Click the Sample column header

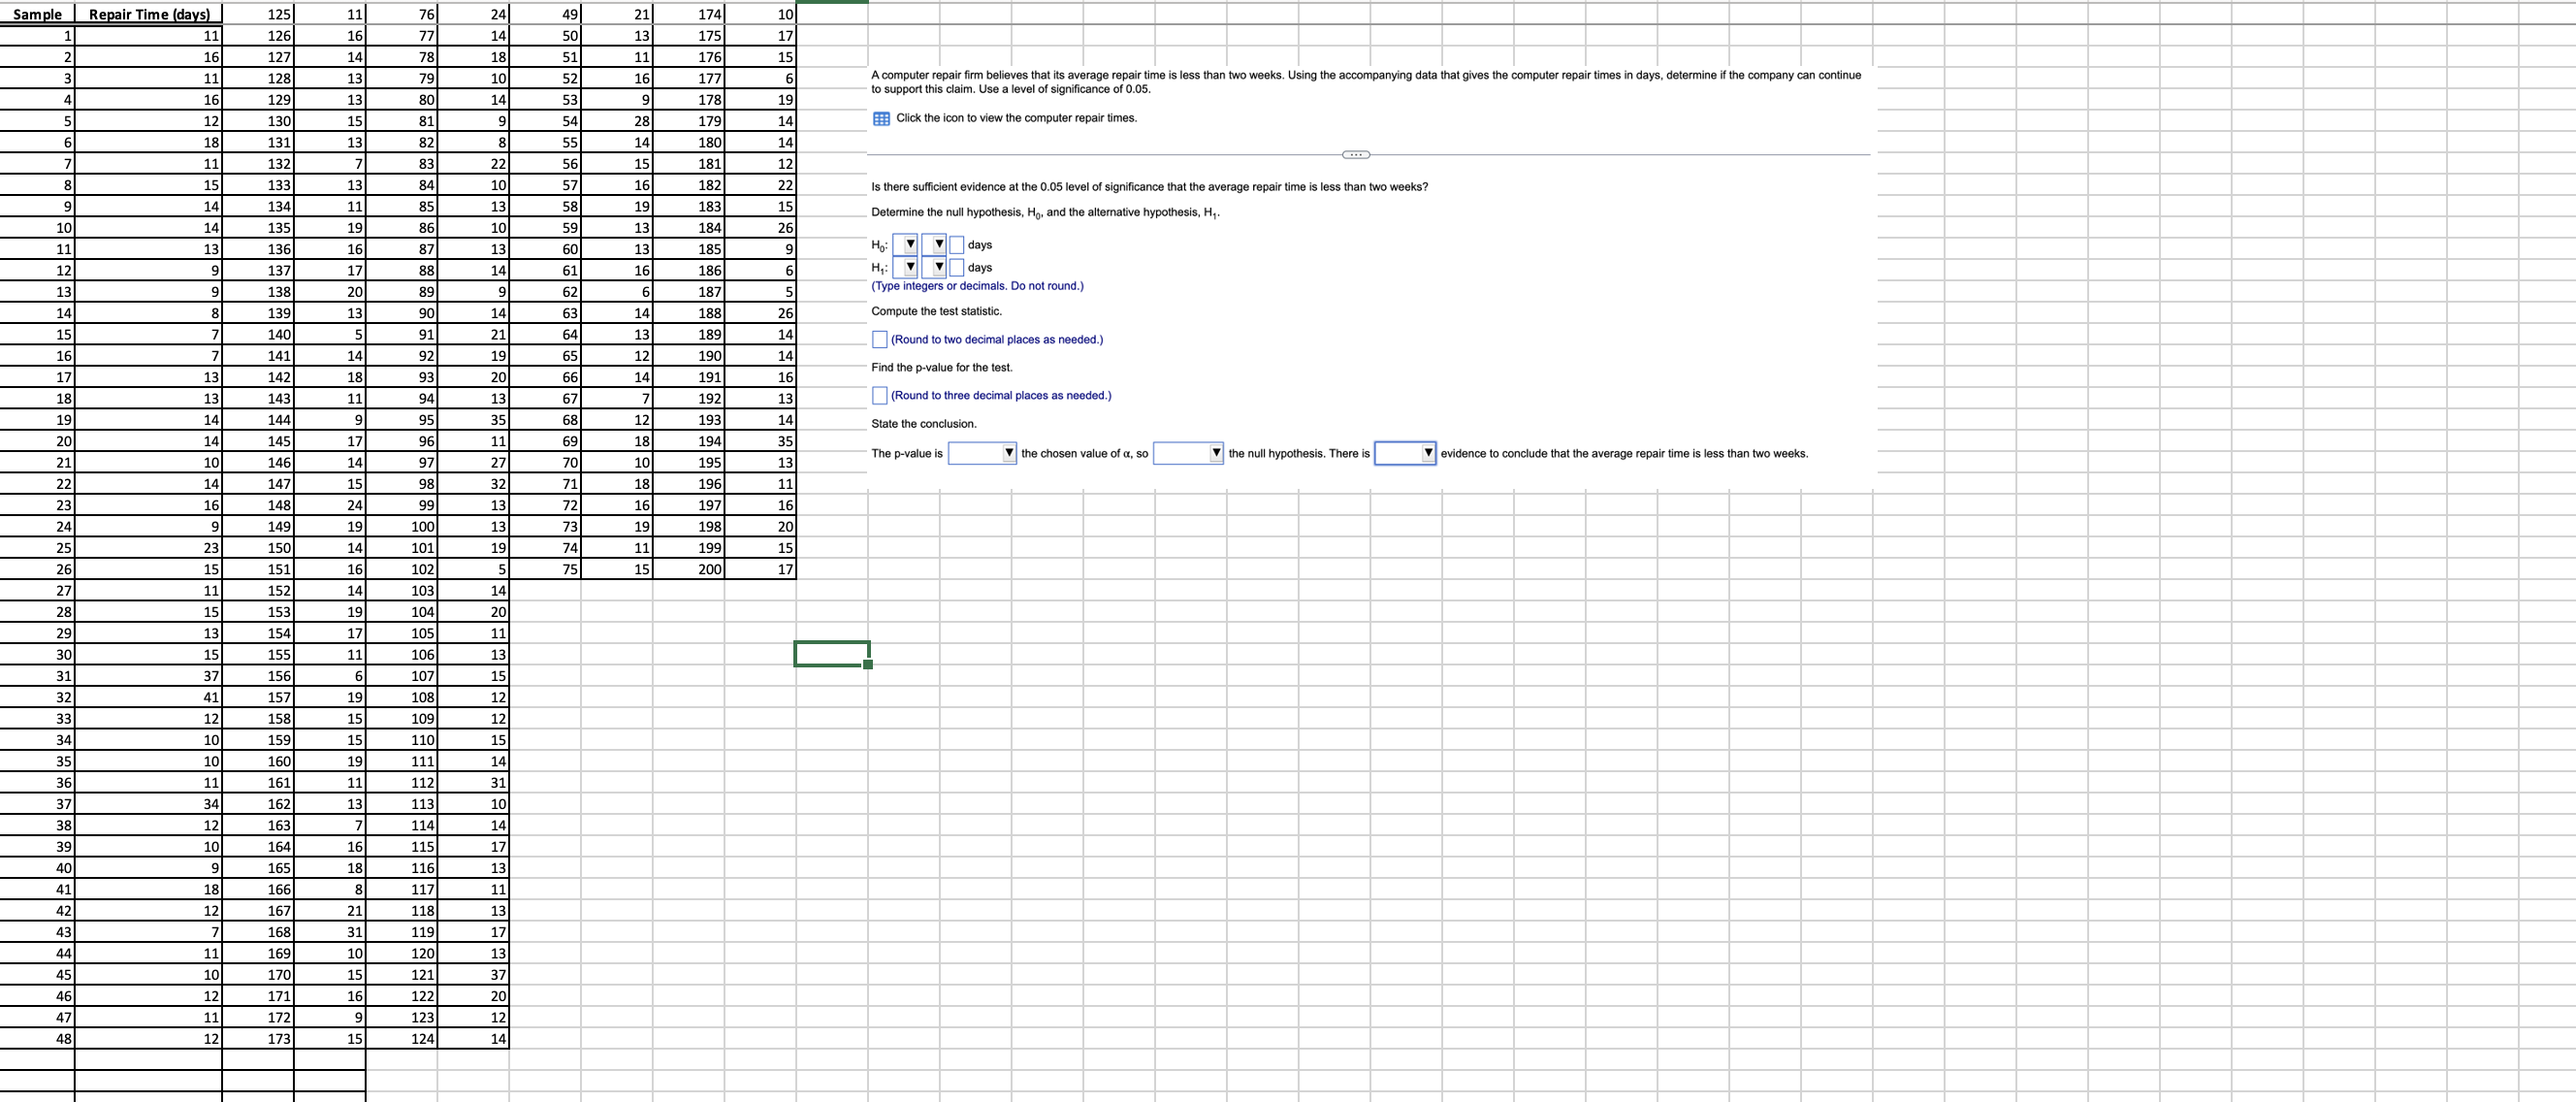pyautogui.click(x=37, y=13)
